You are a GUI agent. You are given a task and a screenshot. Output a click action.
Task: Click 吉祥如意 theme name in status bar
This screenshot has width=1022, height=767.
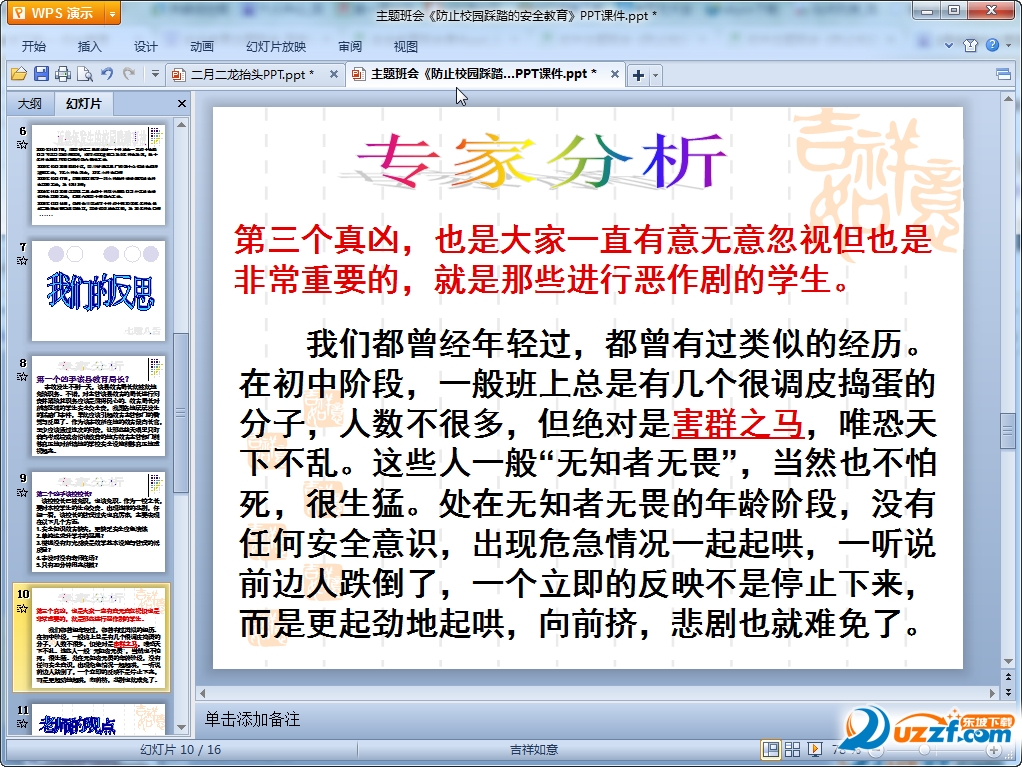click(x=534, y=749)
